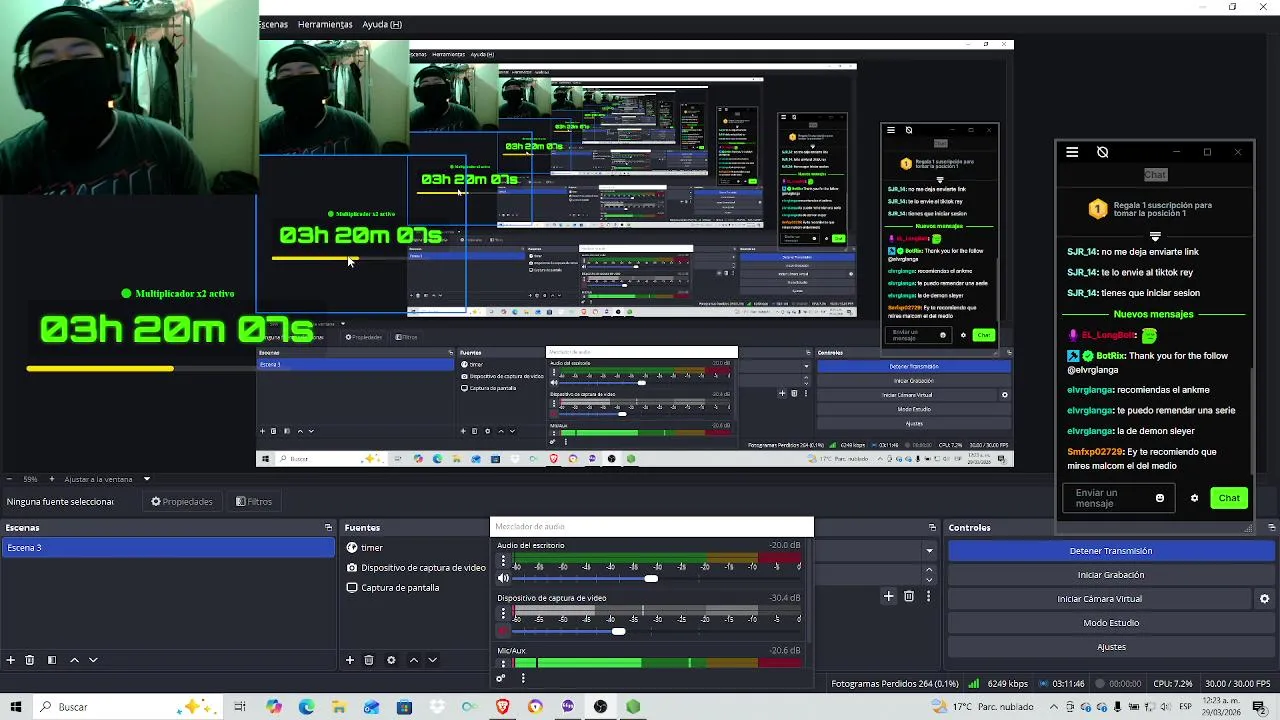The image size is (1280, 720).
Task: Adjust Dispositivo de captura de video volume slider
Action: pos(619,631)
